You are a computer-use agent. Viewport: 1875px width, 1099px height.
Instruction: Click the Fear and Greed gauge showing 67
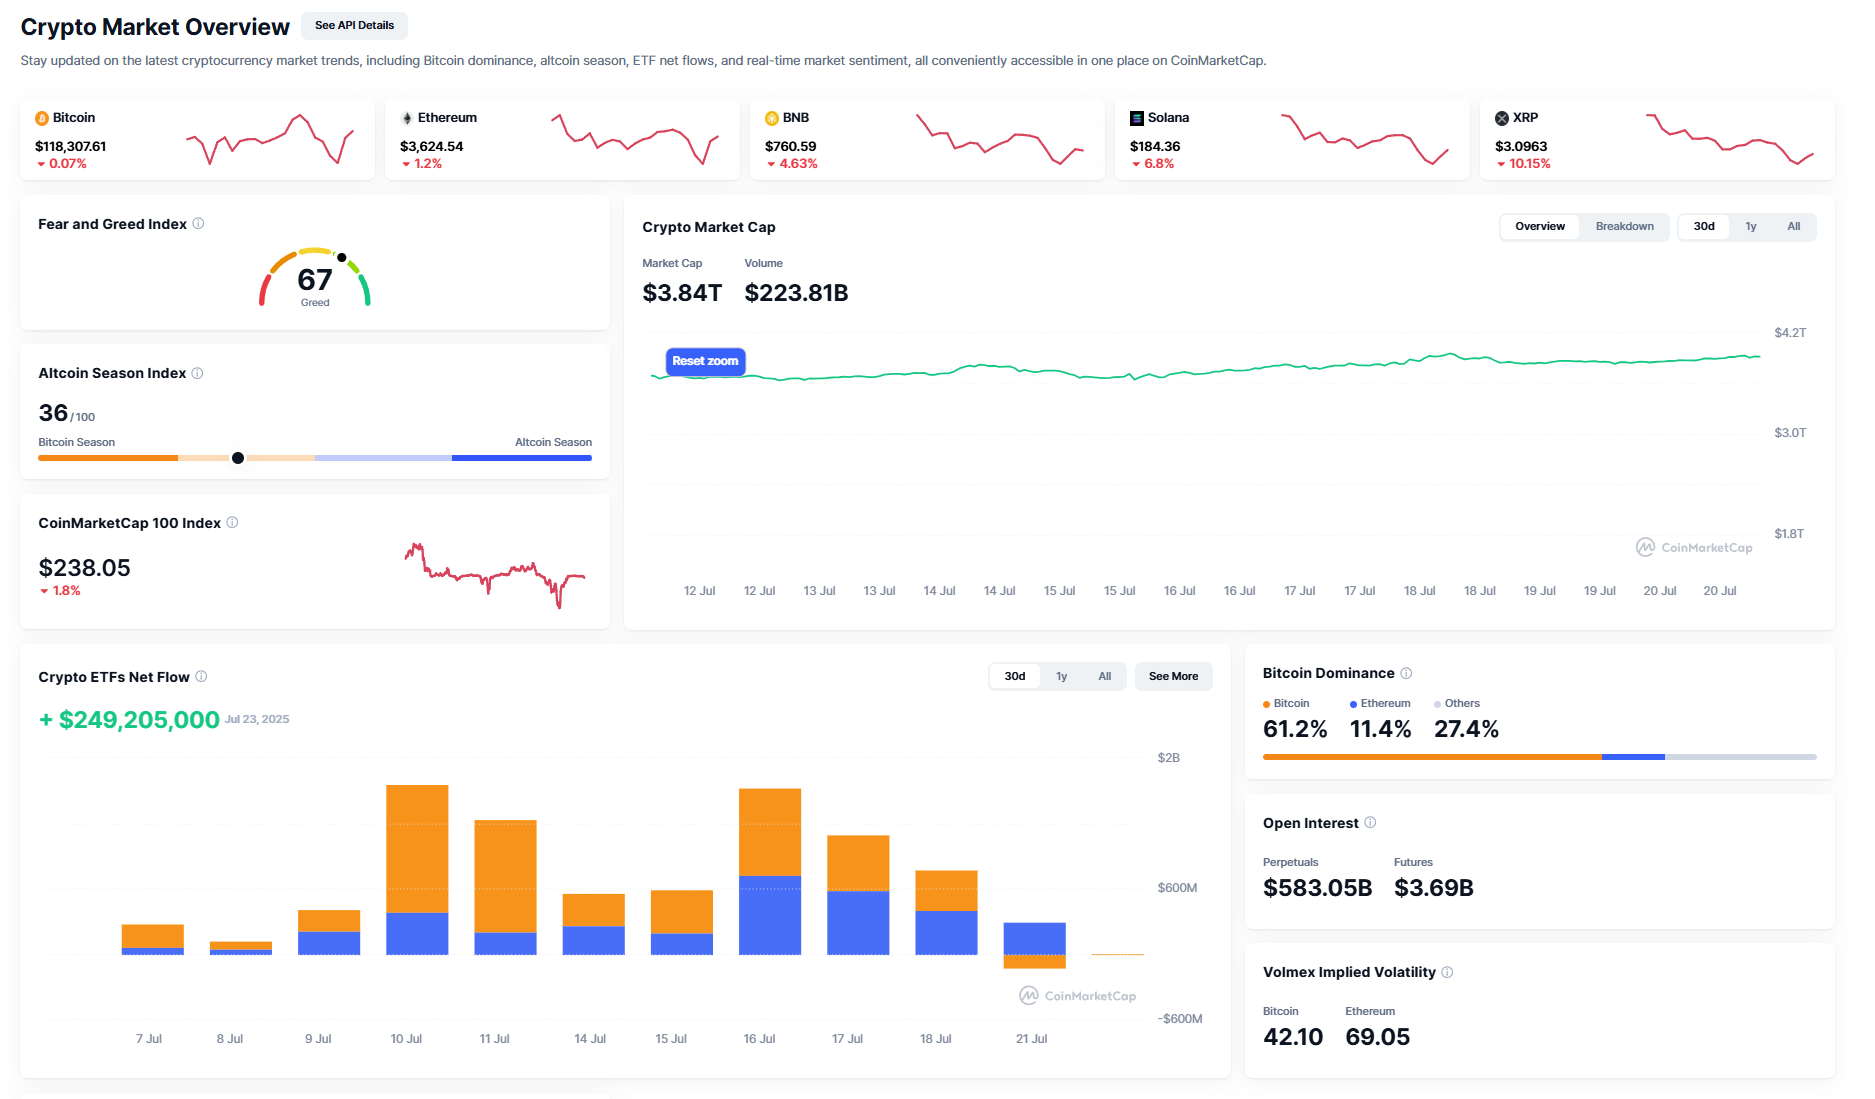pos(315,278)
